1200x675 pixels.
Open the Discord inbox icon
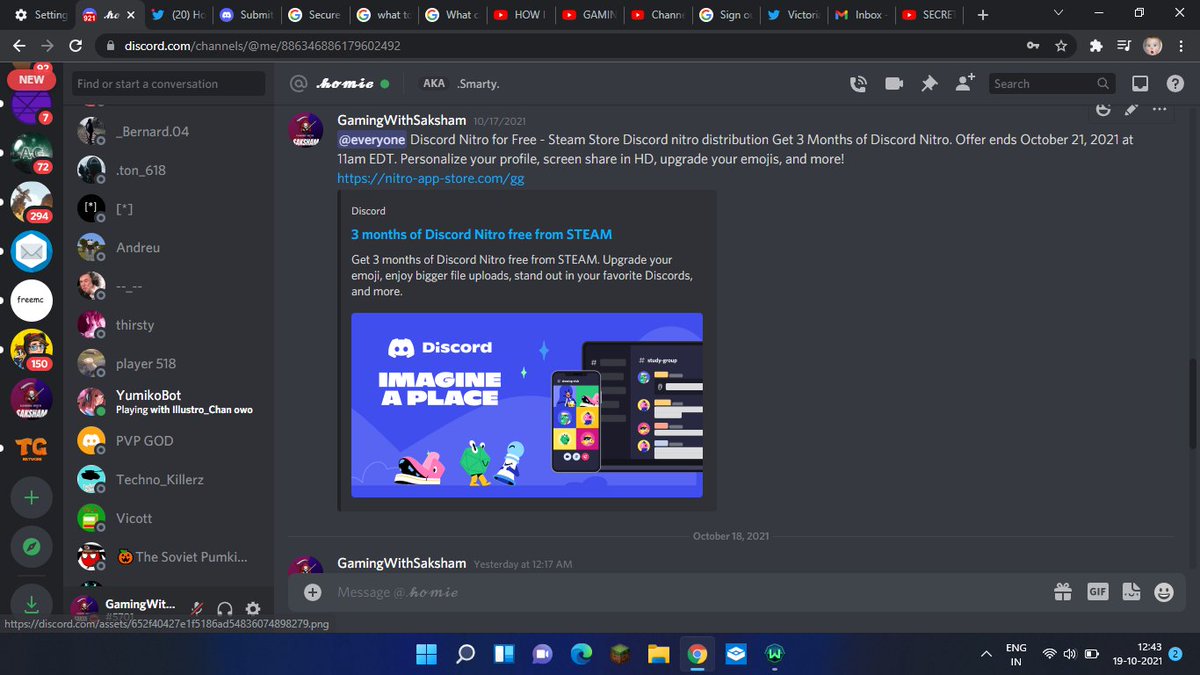[1140, 84]
